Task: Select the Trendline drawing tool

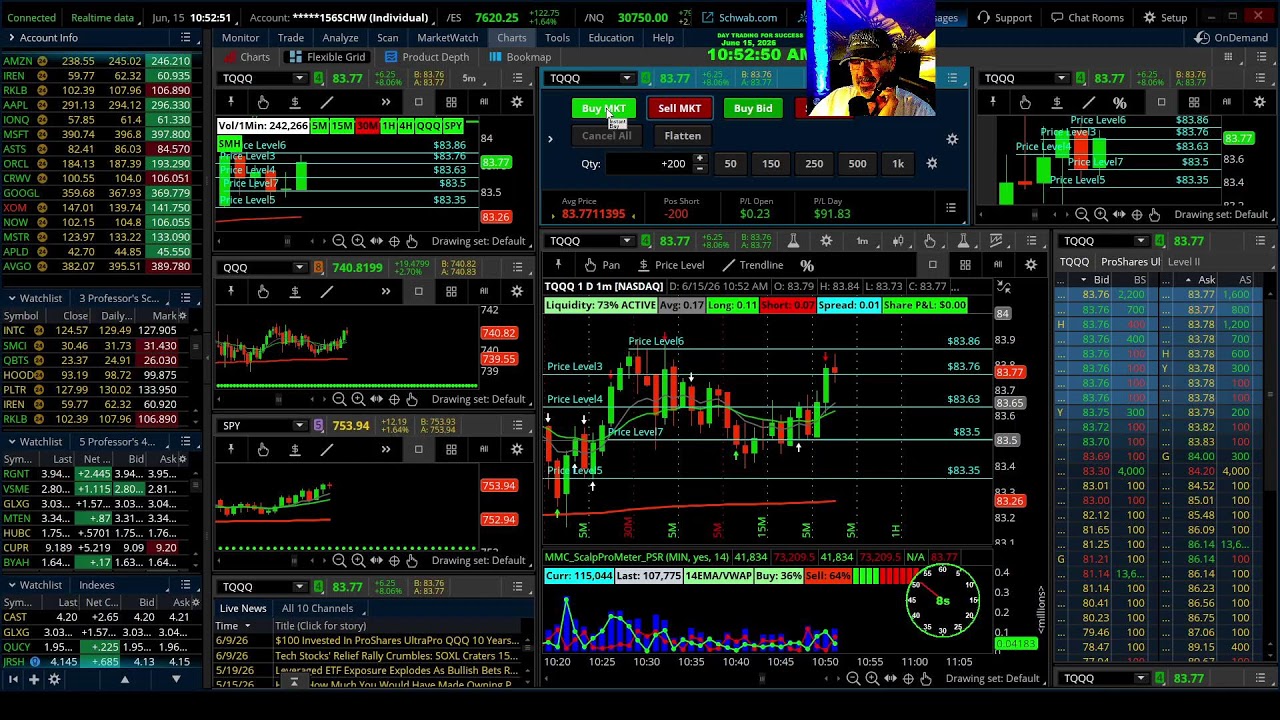Action: [x=752, y=265]
